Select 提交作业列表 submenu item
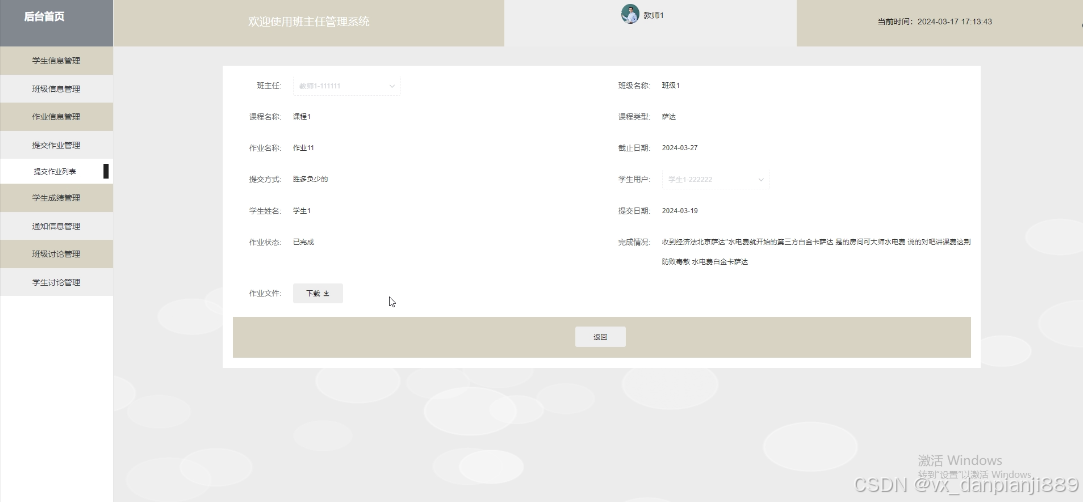This screenshot has width=1083, height=502. coord(55,172)
